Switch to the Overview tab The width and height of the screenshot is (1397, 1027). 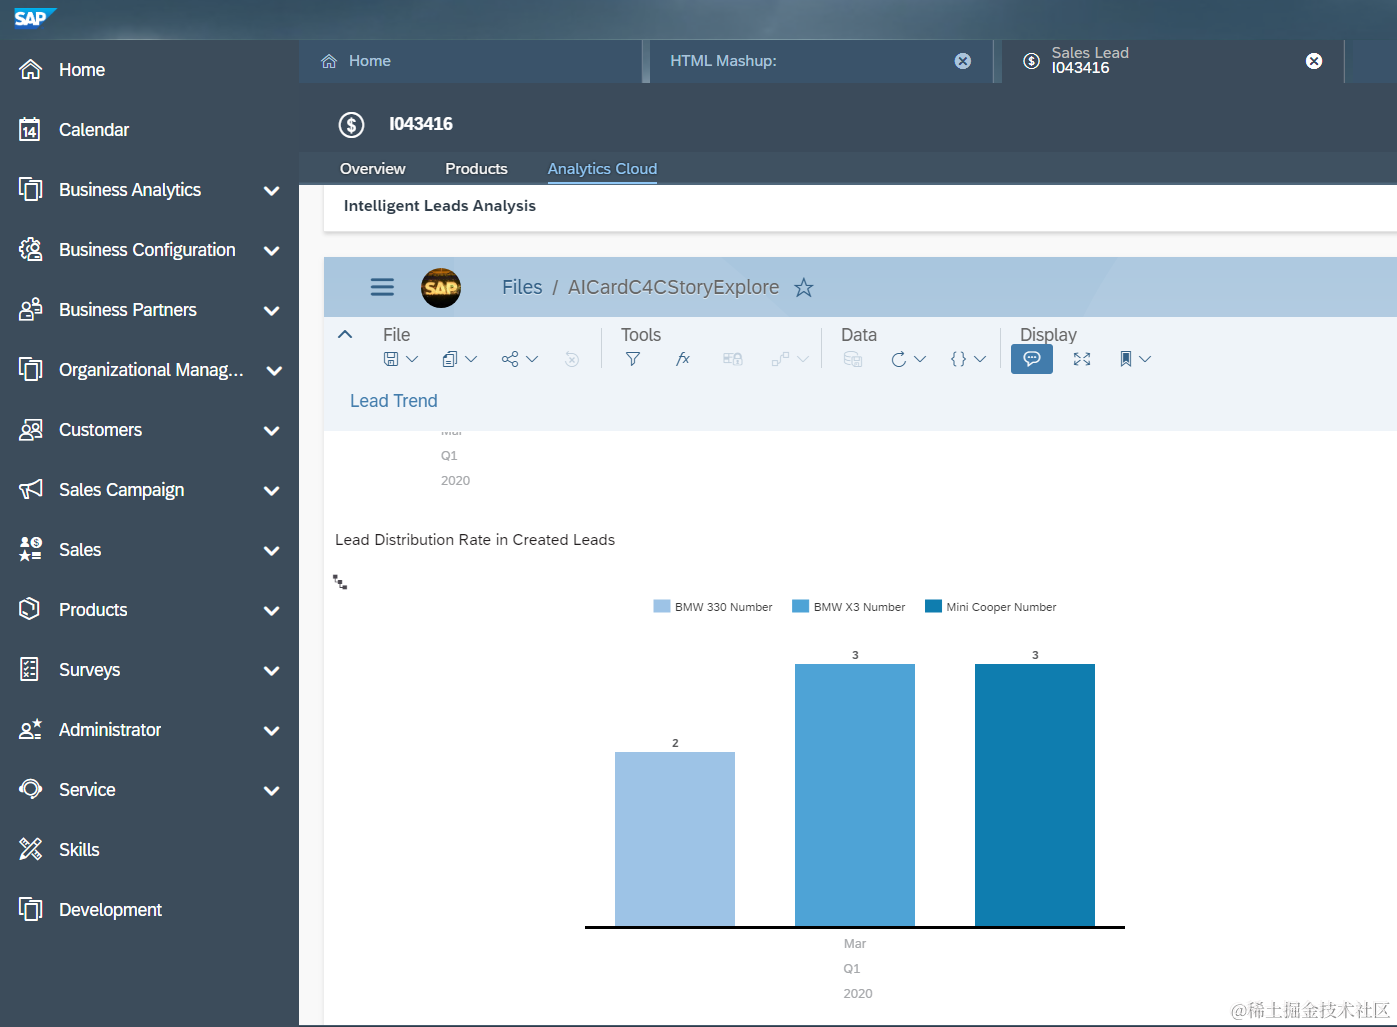pos(373,169)
